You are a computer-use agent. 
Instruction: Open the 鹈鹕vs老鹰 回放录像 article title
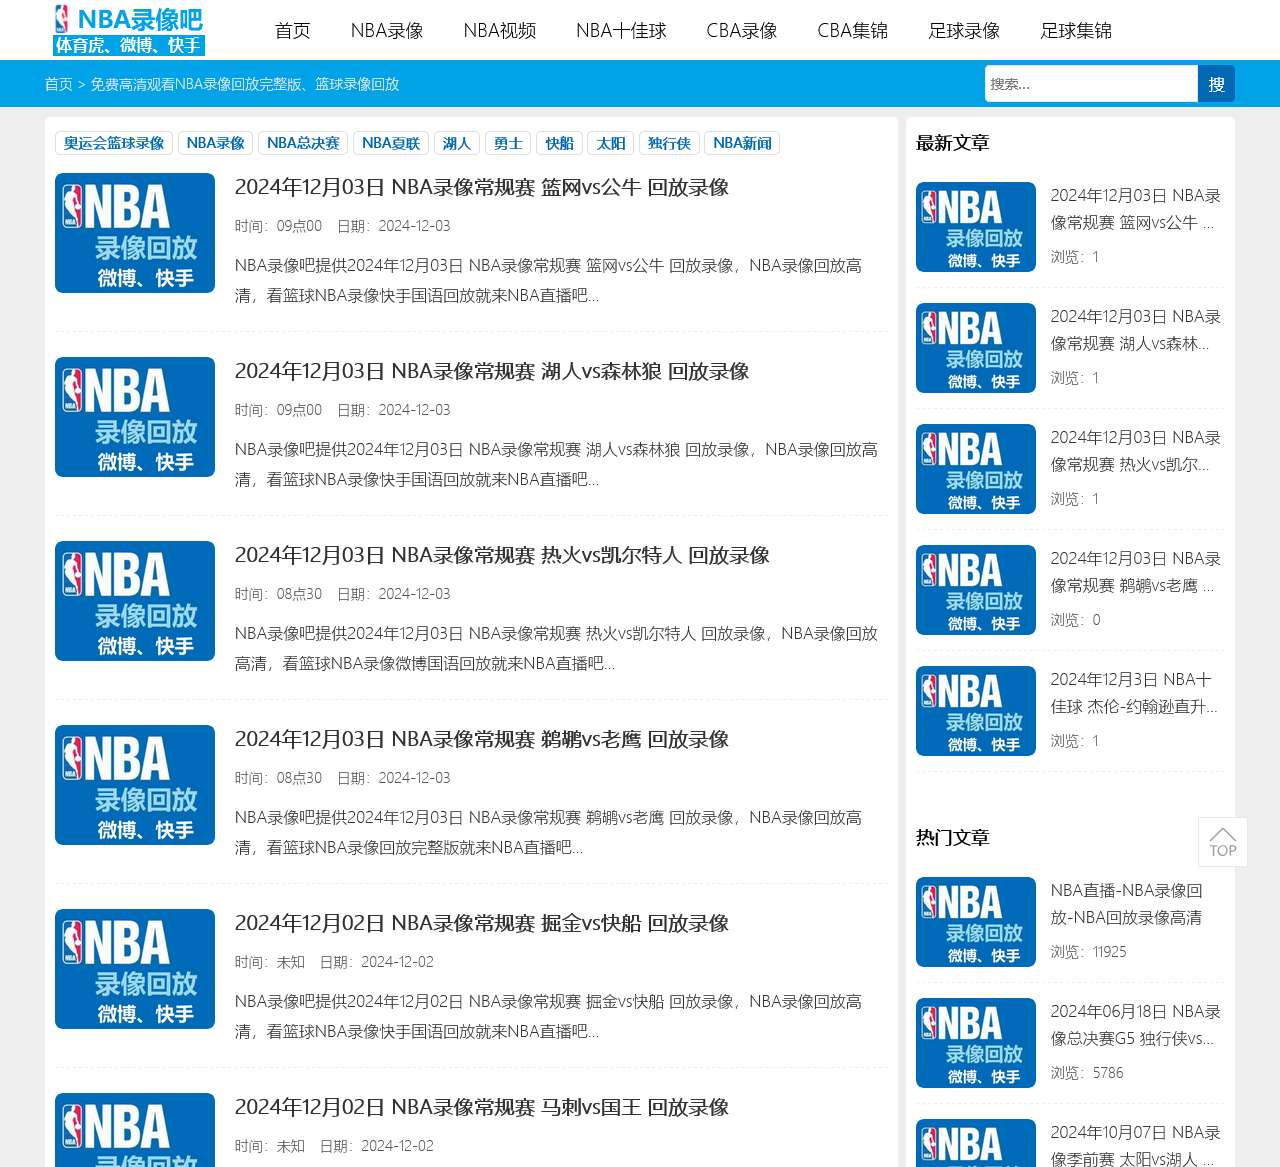482,739
